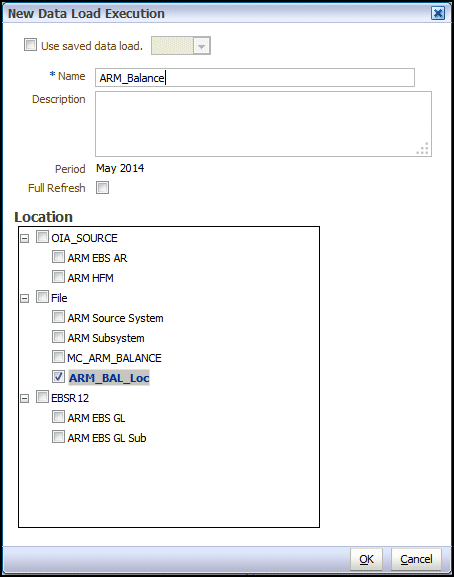This screenshot has width=454, height=577.
Task: Check the ARM EBS GL Sub checkbox
Action: (58, 436)
